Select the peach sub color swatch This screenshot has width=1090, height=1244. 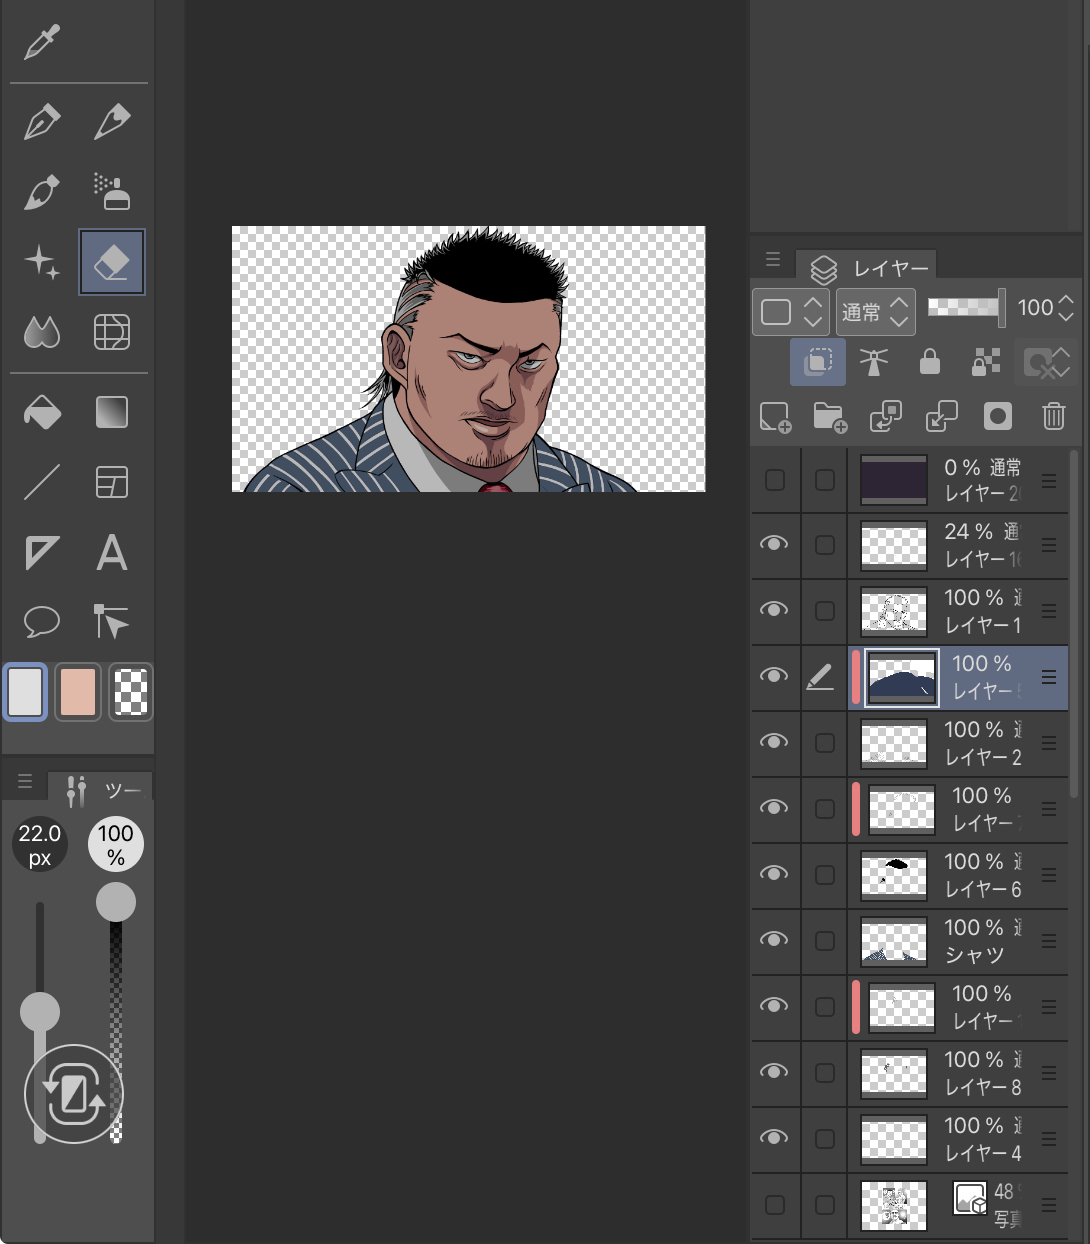pos(78,691)
